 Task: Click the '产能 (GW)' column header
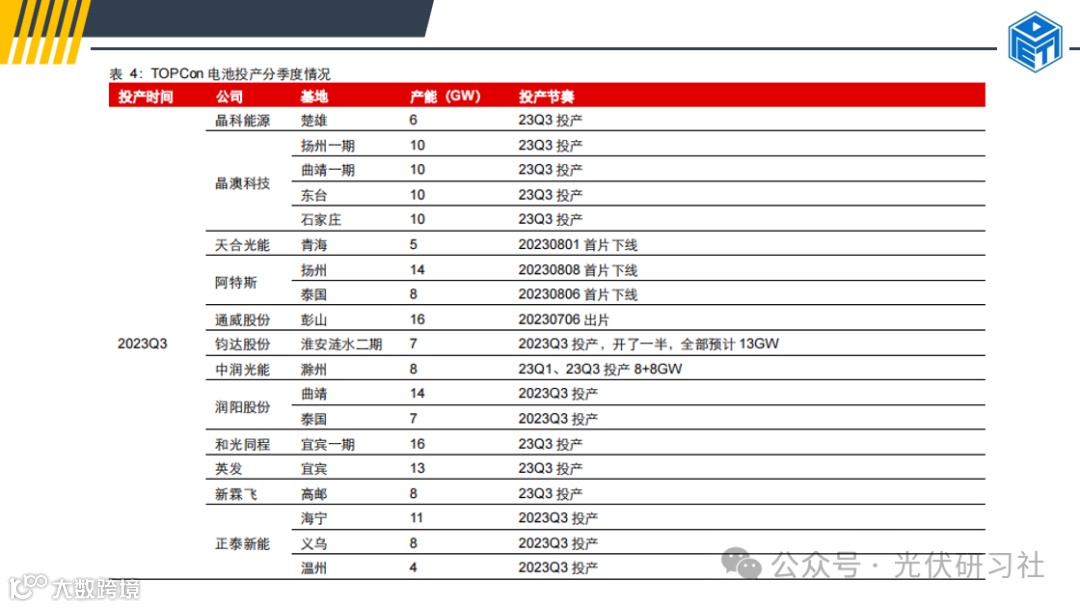coord(445,96)
